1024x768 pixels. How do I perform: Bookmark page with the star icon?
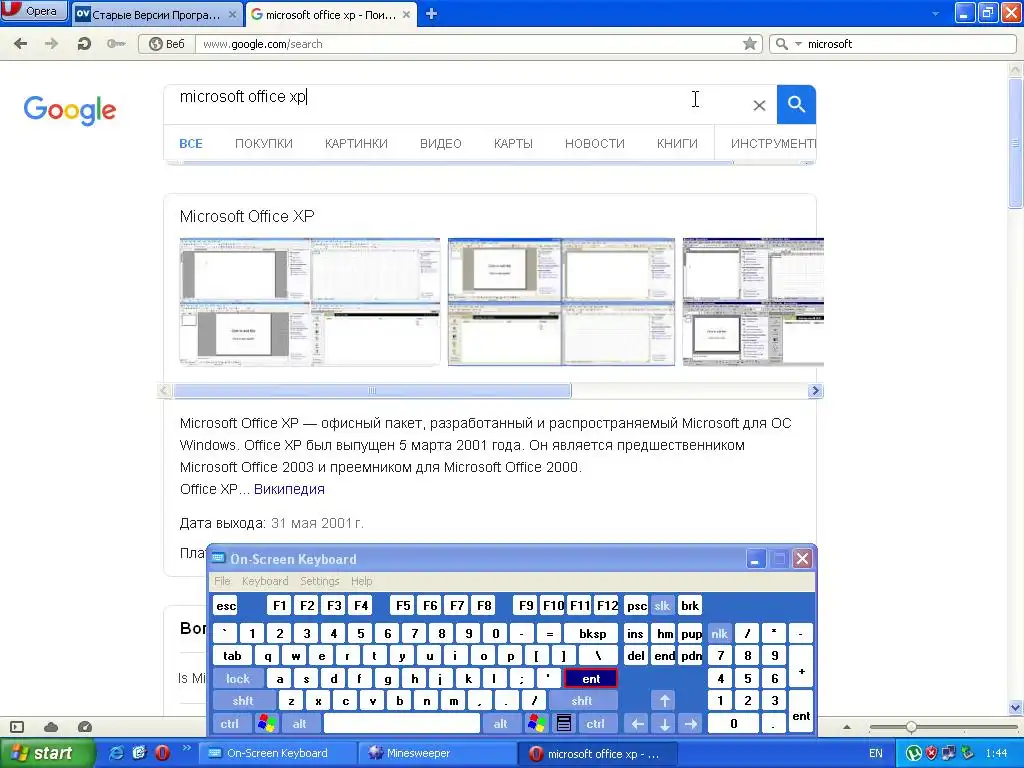pyautogui.click(x=750, y=44)
